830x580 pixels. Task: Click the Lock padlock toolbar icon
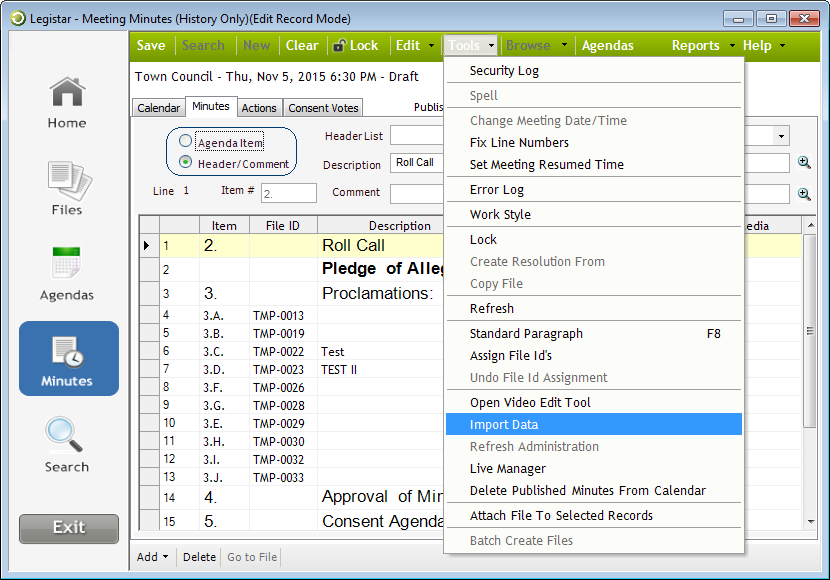[x=339, y=46]
